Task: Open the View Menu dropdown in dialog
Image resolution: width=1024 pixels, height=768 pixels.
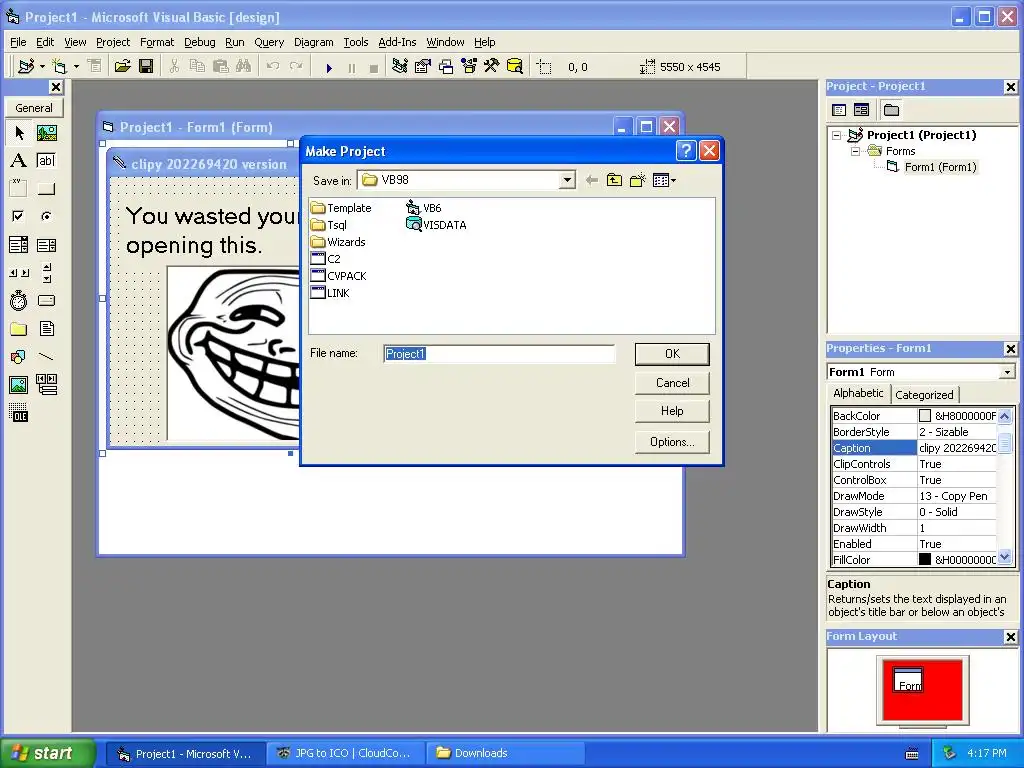Action: (x=664, y=180)
